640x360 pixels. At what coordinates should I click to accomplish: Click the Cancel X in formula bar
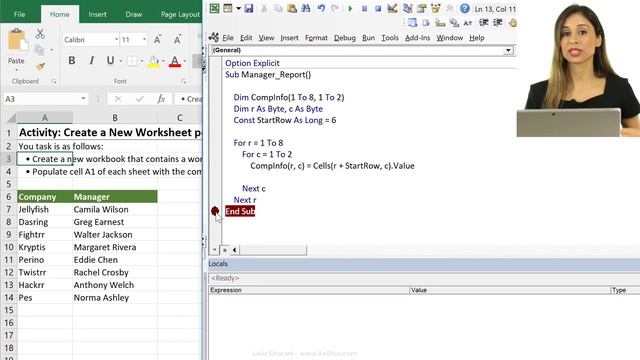coord(118,99)
